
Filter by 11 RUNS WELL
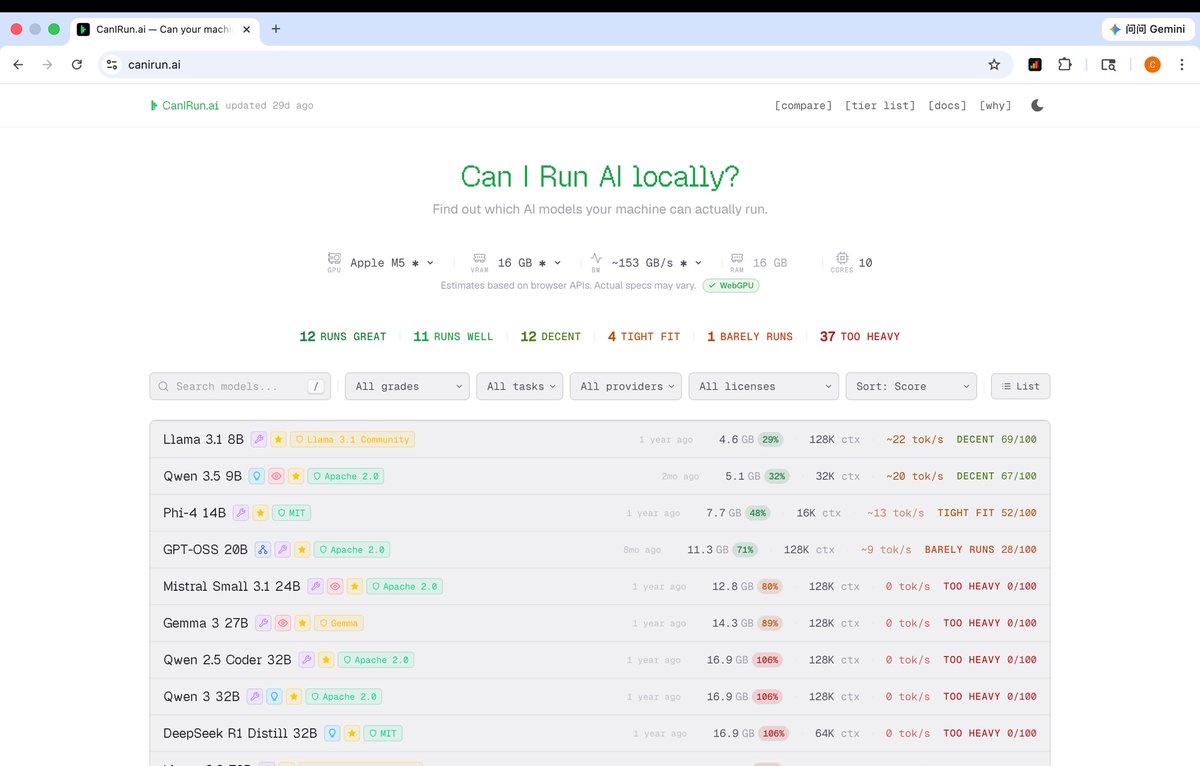point(453,336)
